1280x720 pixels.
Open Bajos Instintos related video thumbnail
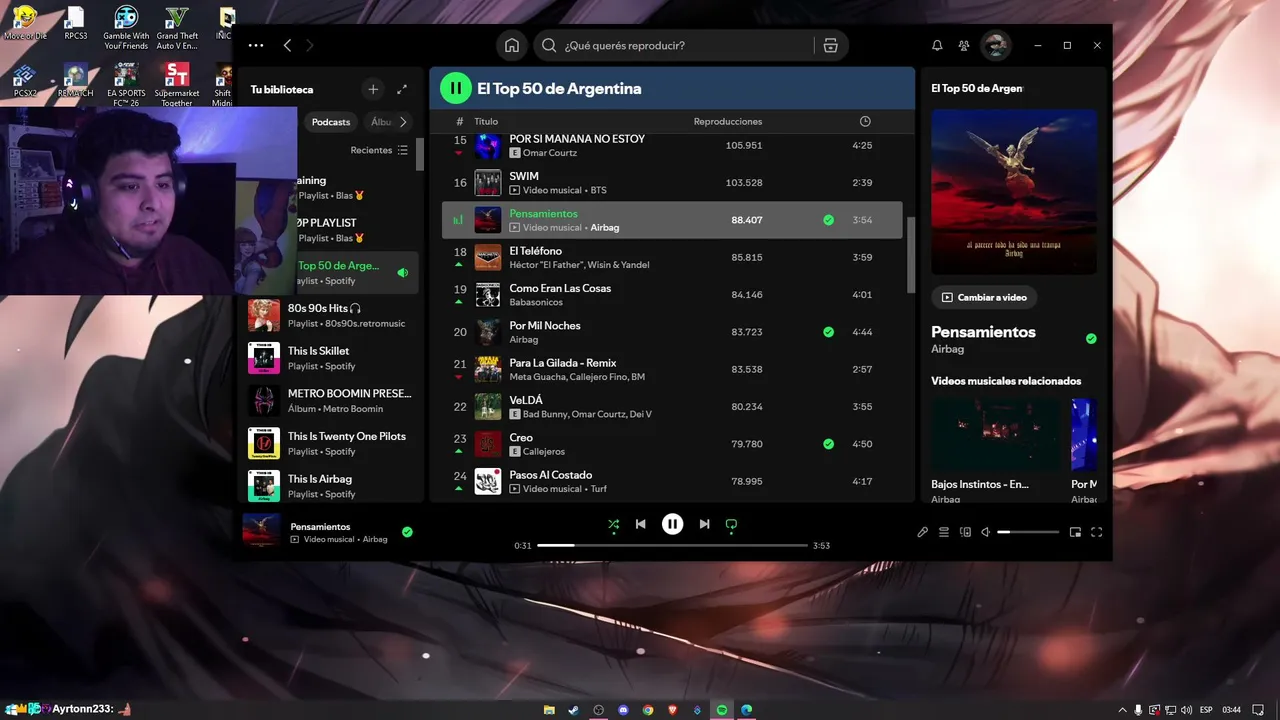pyautogui.click(x=997, y=435)
